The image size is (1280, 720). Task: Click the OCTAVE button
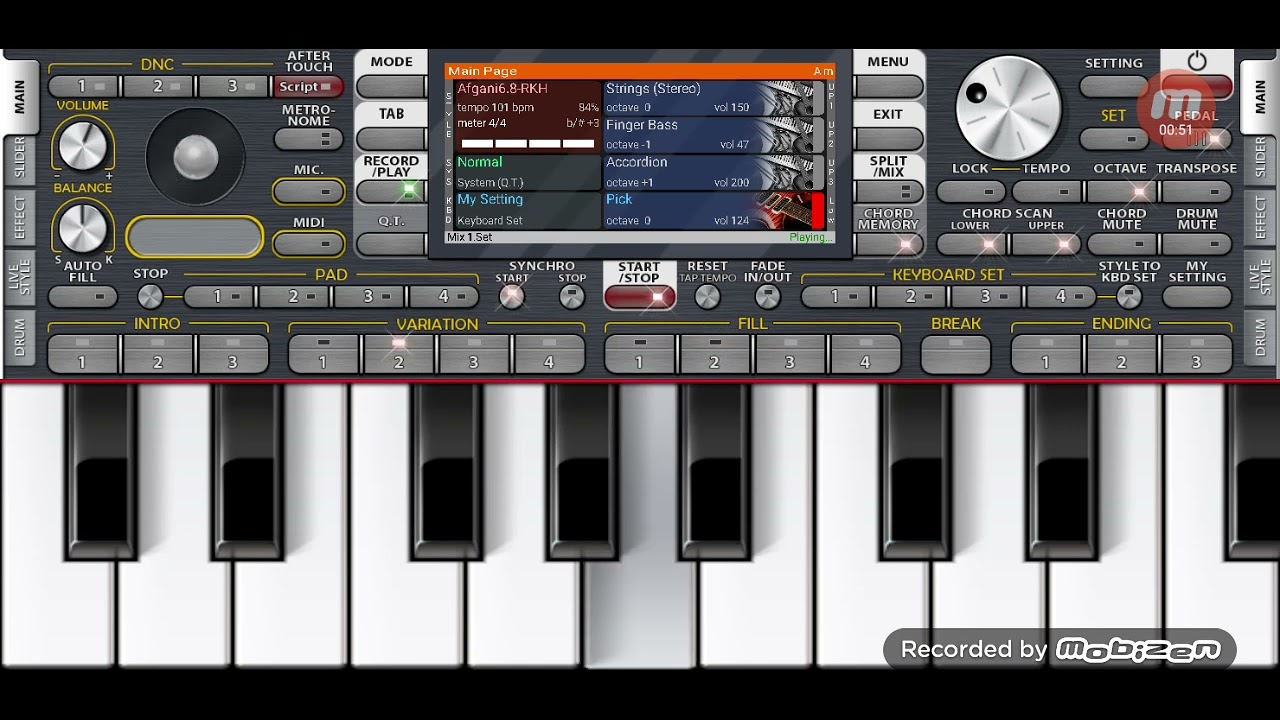click(x=1121, y=191)
